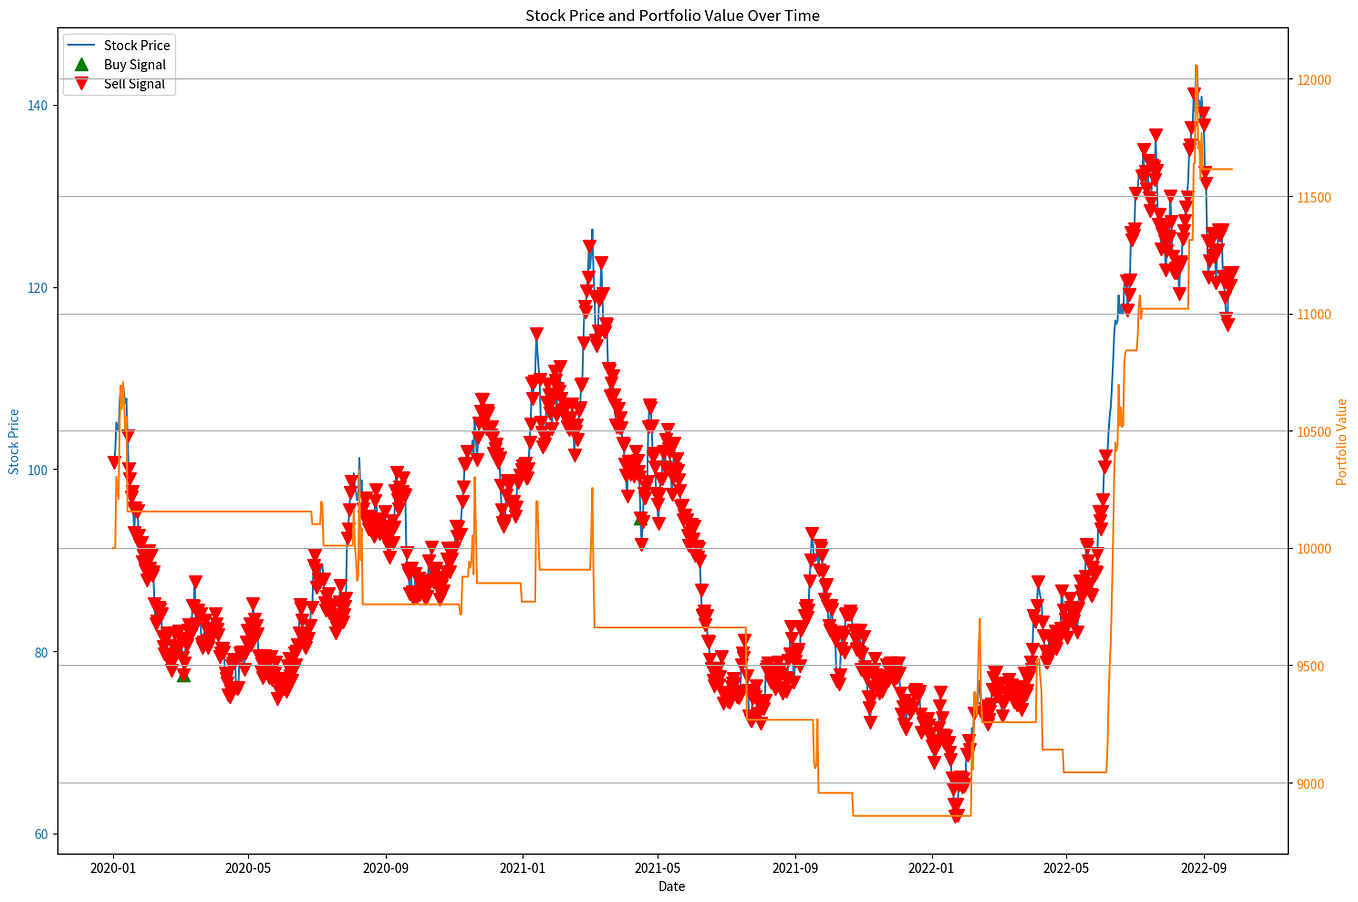Select the Portfolio Value y-axis label

1344,436
